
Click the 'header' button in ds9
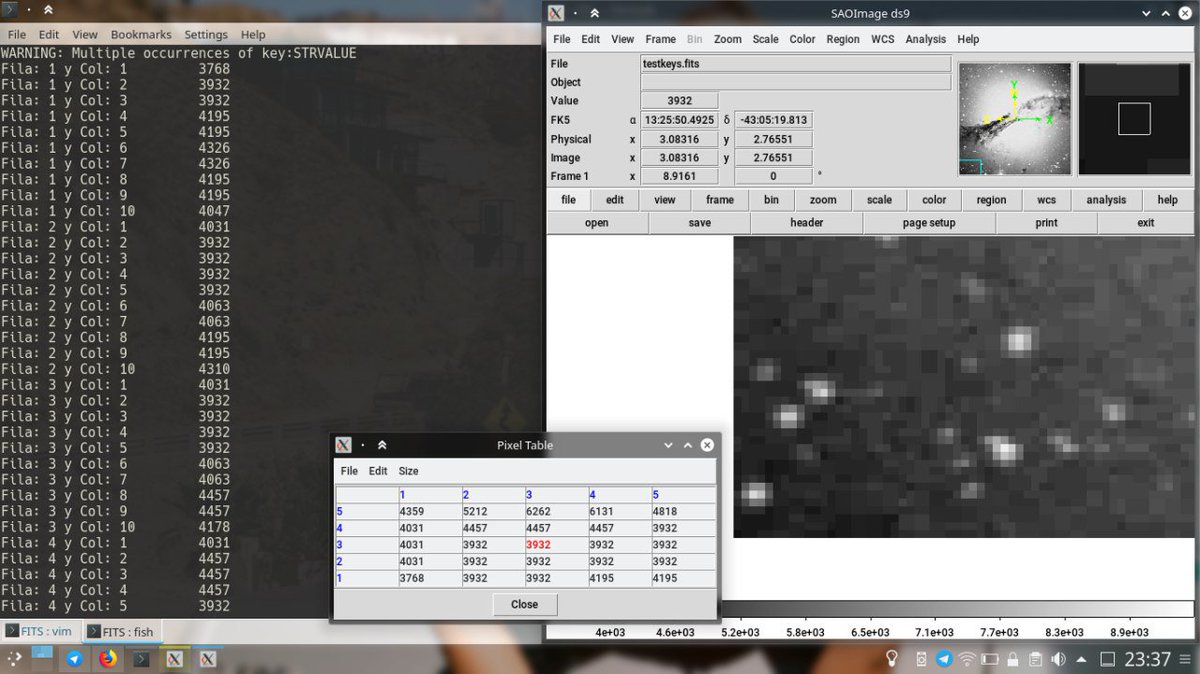click(807, 223)
